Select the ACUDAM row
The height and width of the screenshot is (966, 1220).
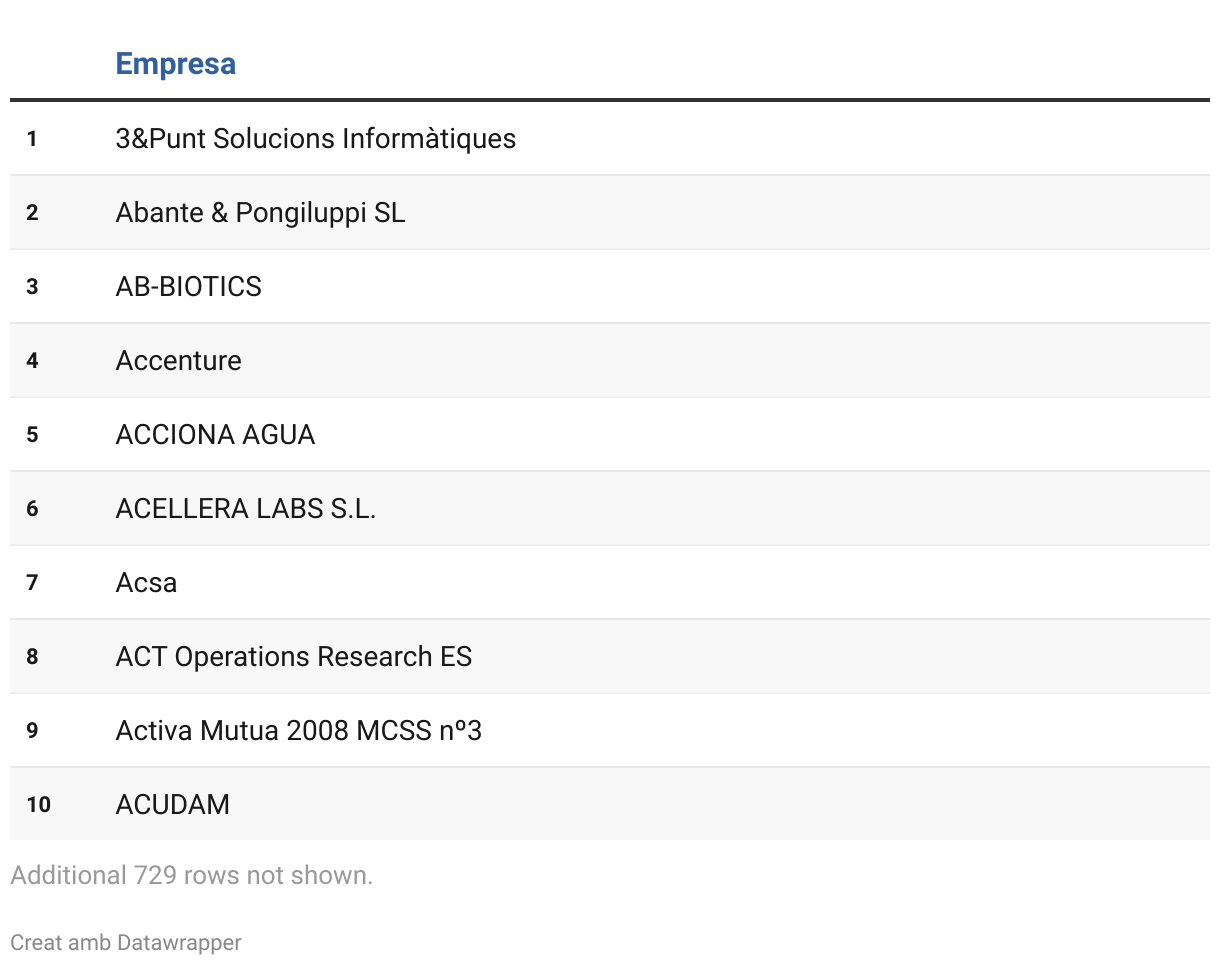(x=610, y=804)
